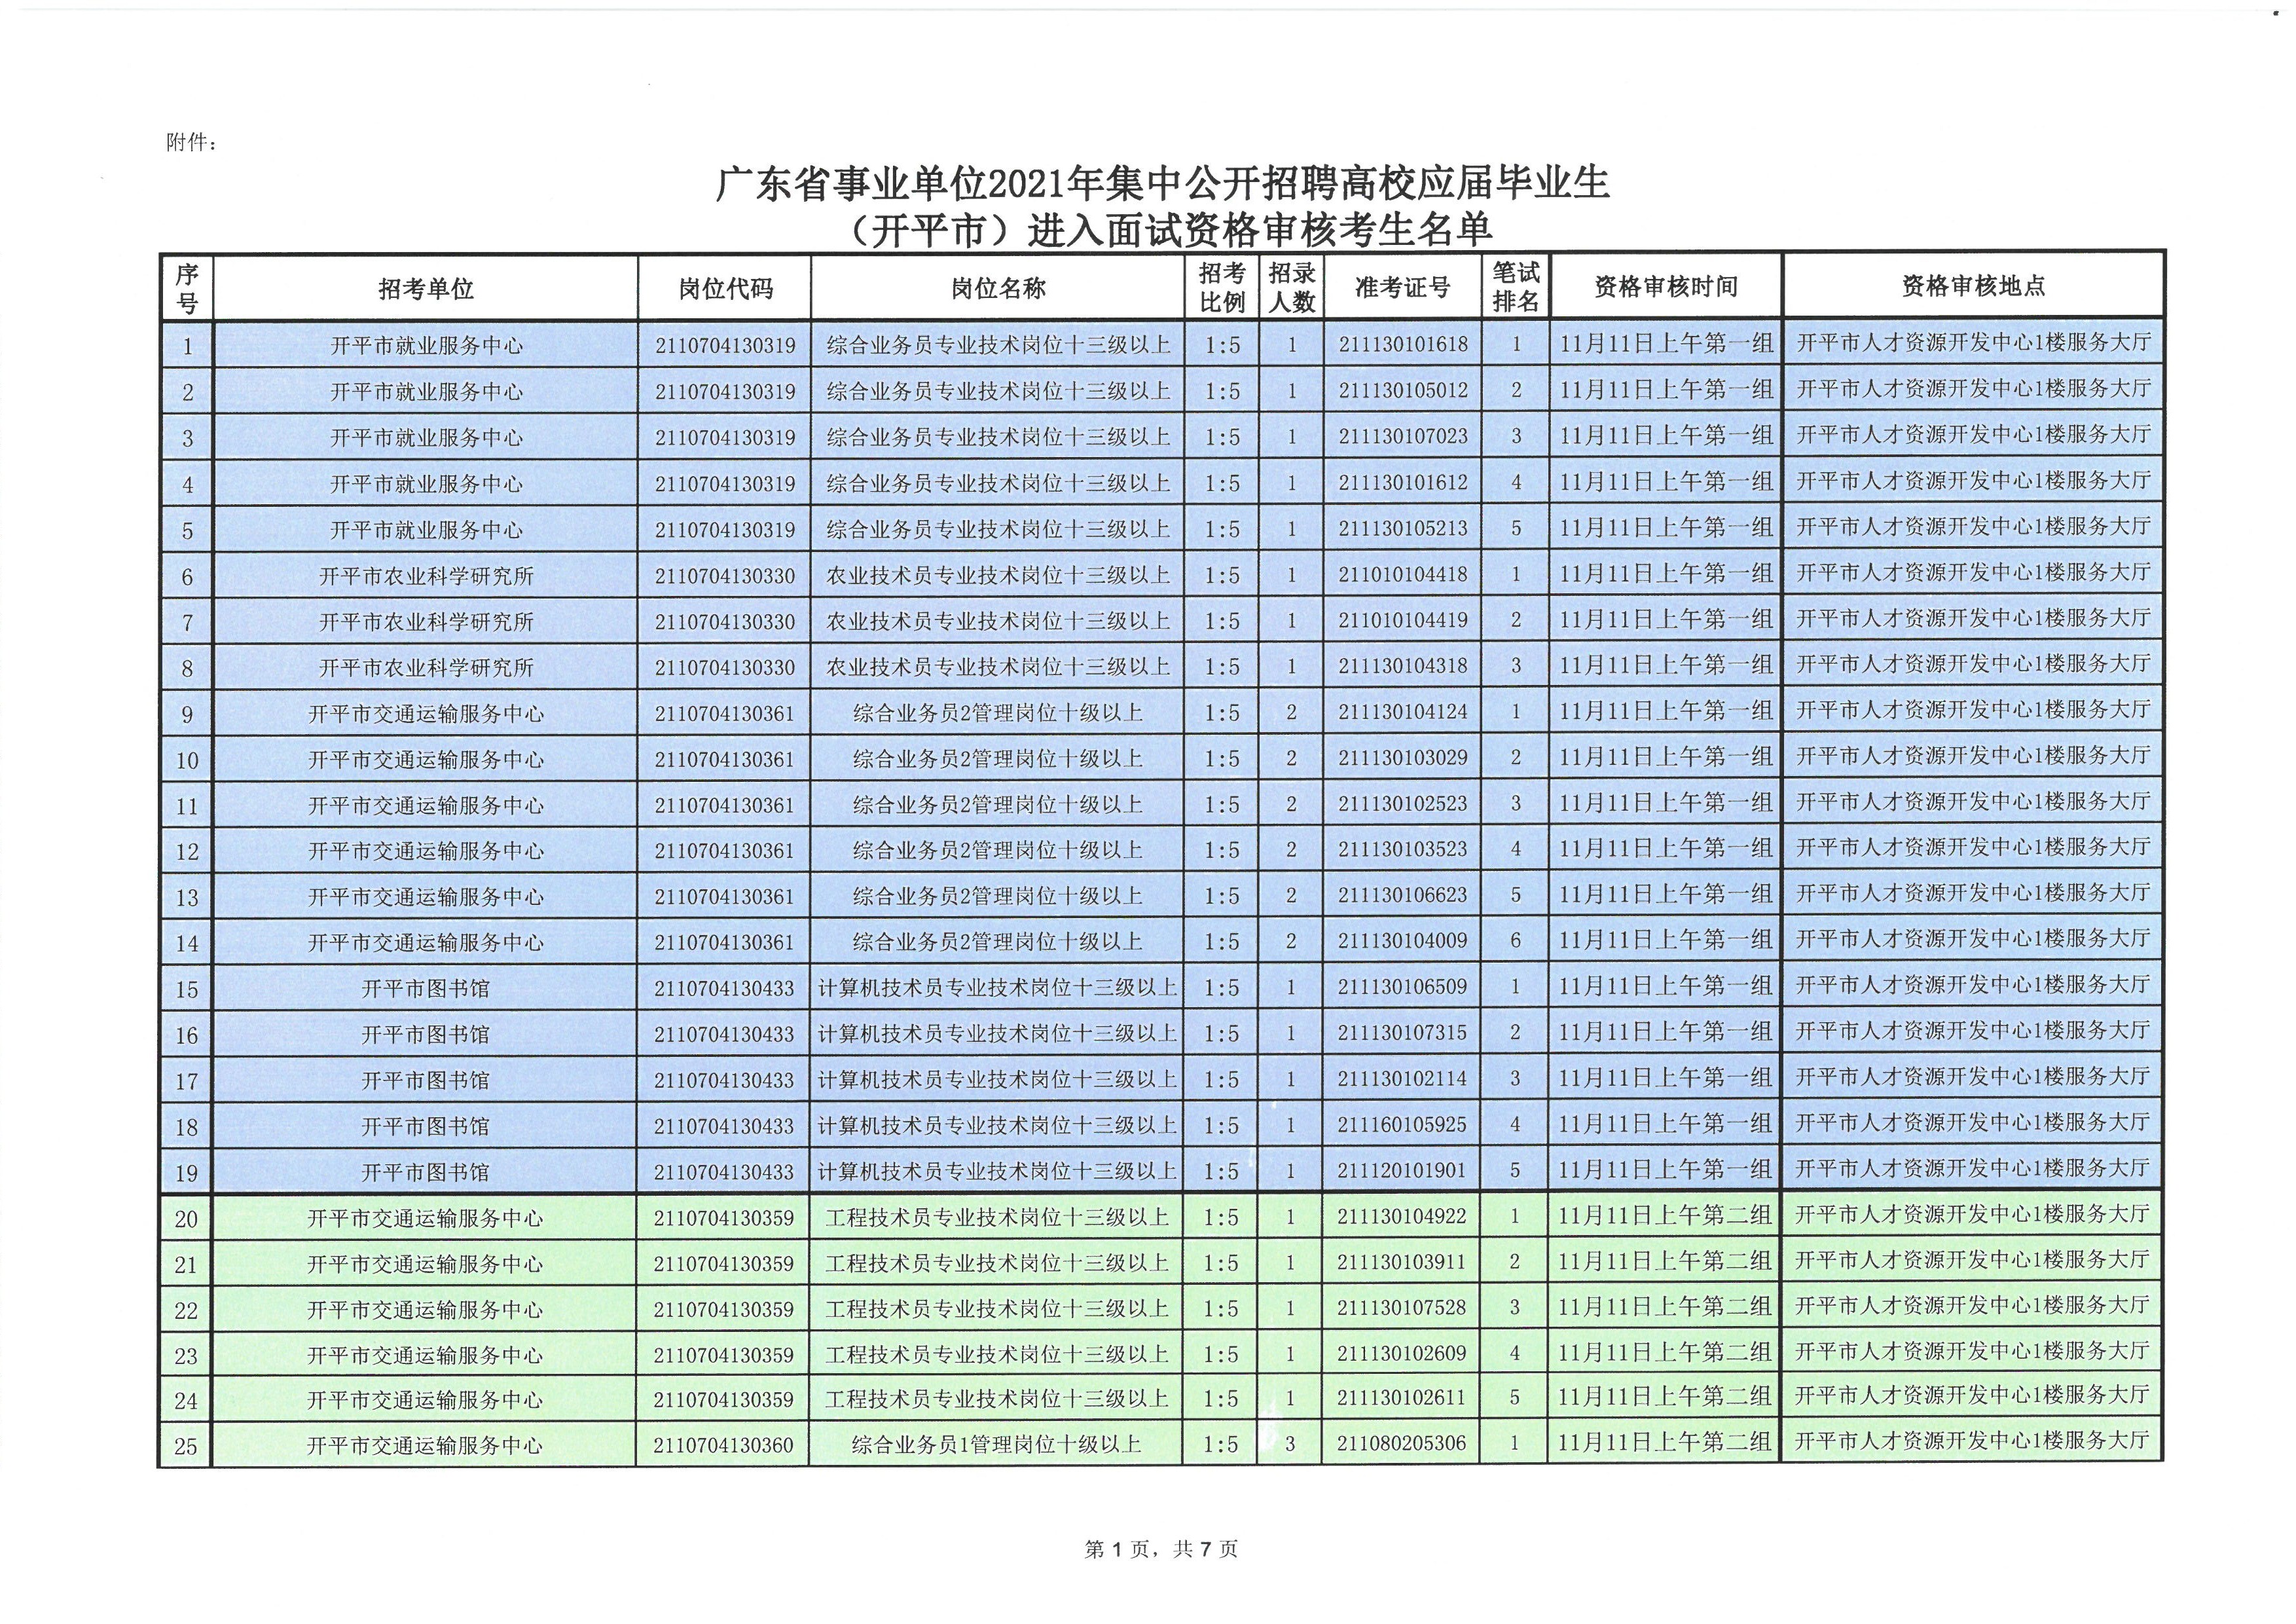Viewport: 2296px width, 1624px height.
Task: Click the page footer 第1页,共7页
Action: pyautogui.click(x=1161, y=1550)
